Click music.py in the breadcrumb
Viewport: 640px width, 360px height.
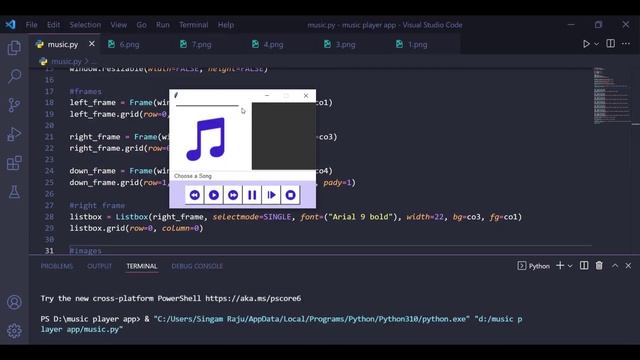[66, 62]
